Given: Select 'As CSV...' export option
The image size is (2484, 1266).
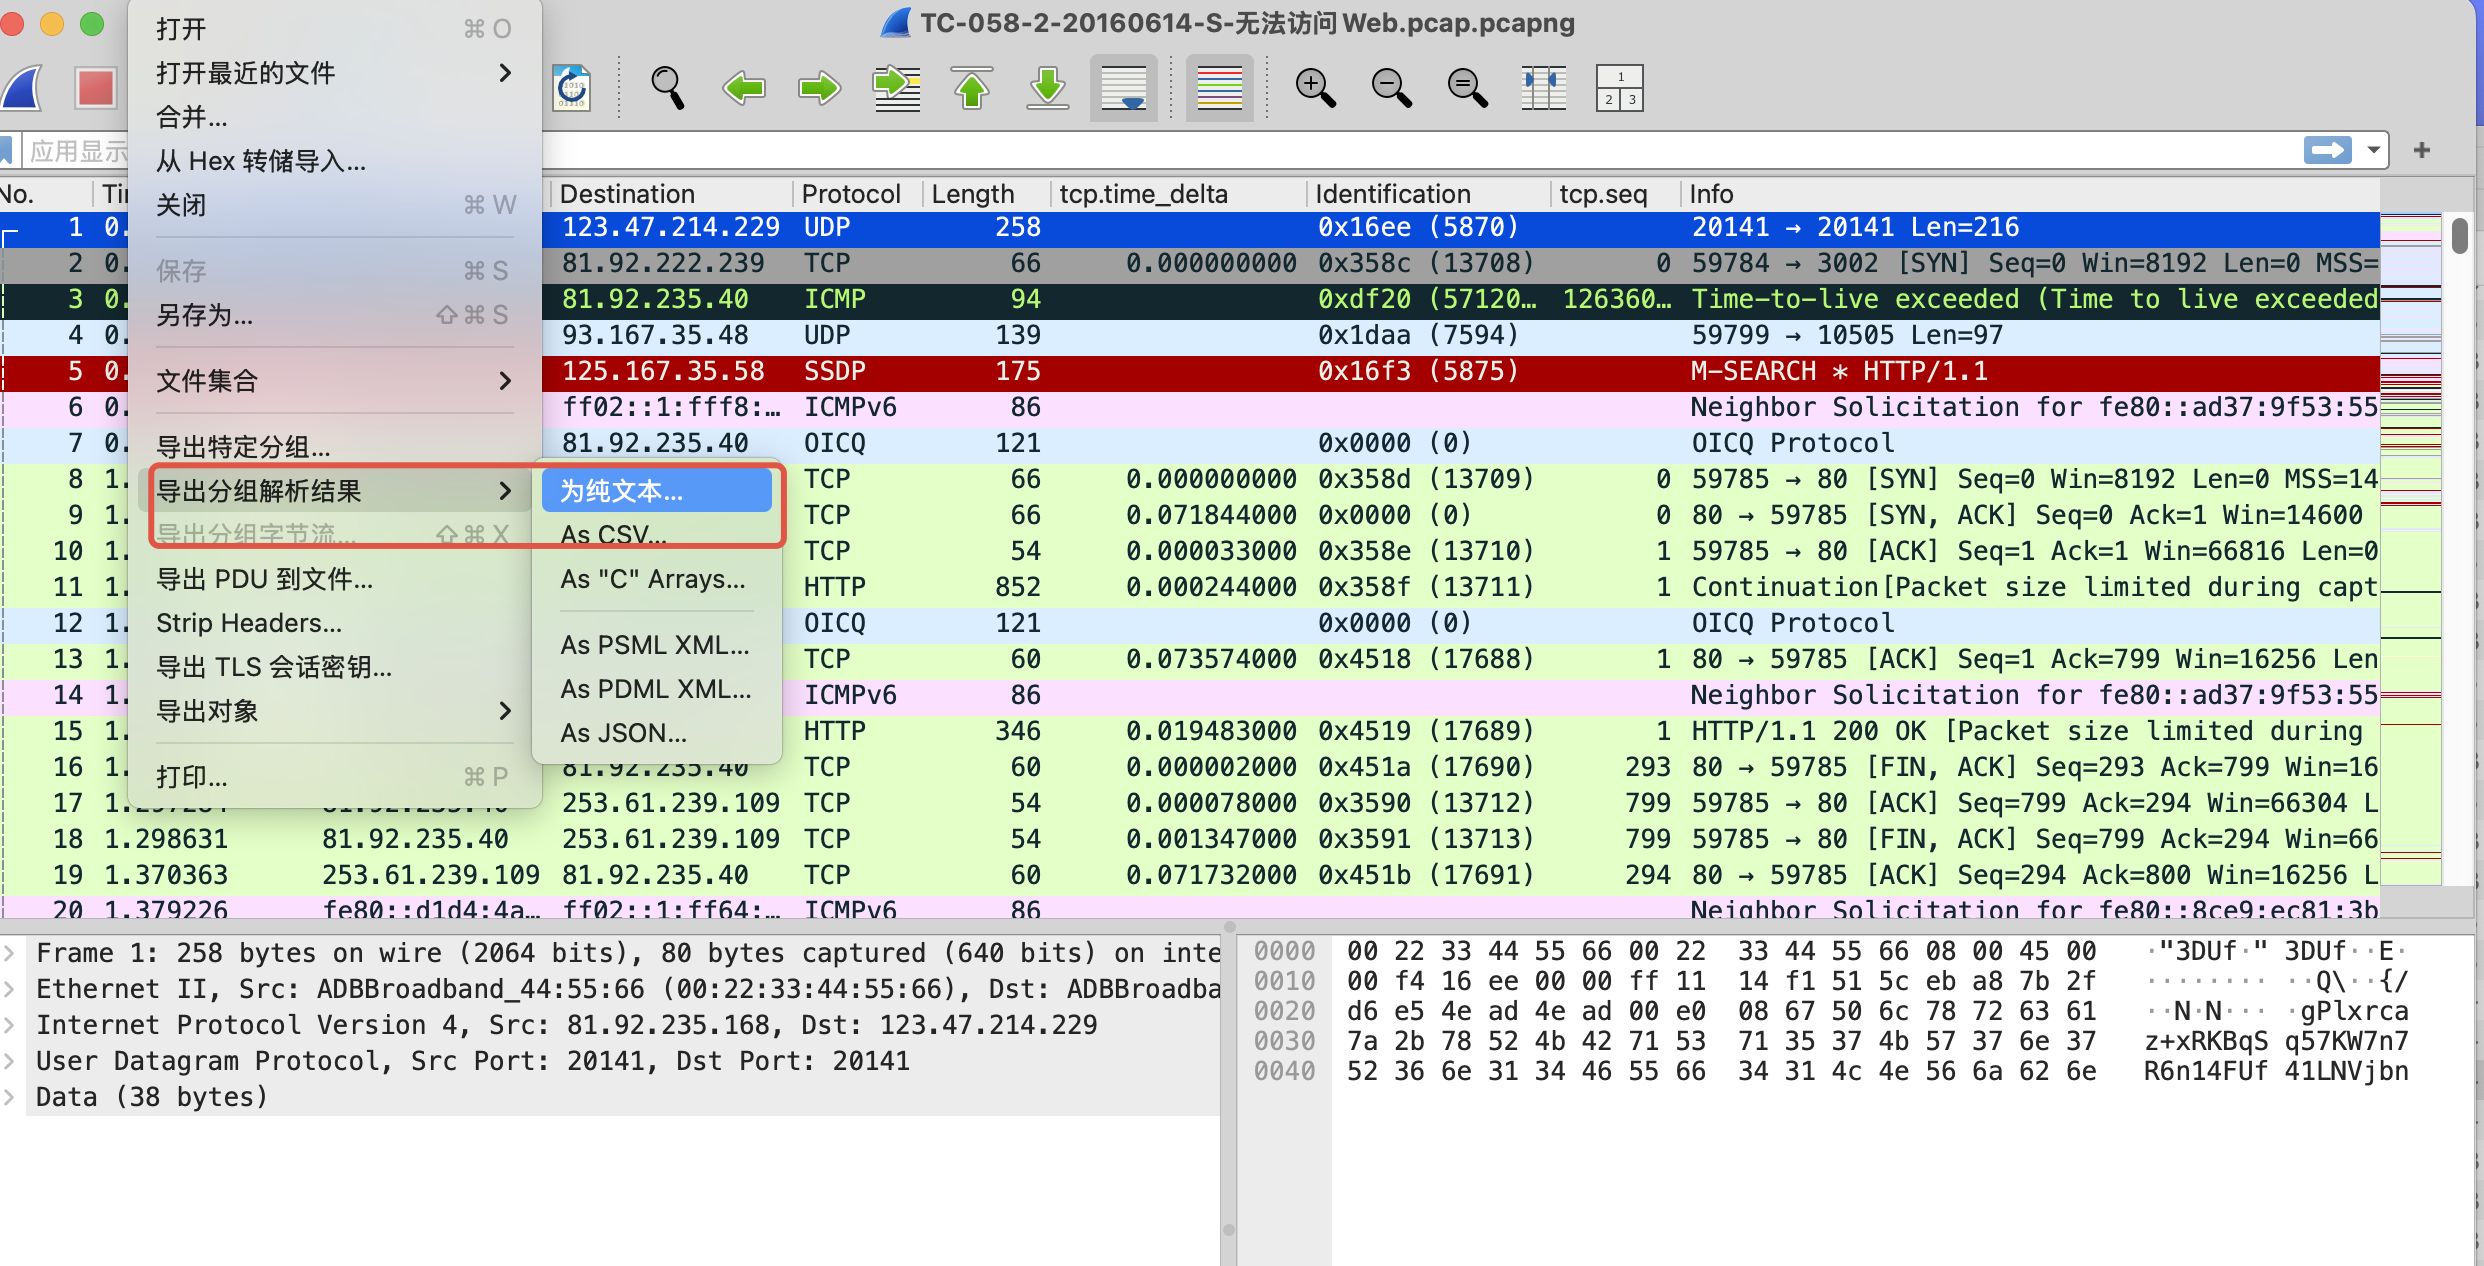Looking at the screenshot, I should point(613,535).
